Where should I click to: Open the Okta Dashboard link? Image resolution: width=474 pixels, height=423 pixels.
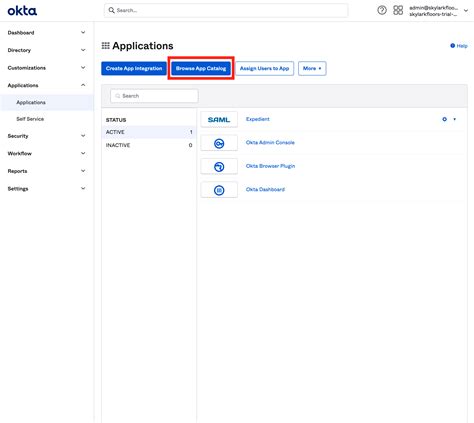[x=265, y=189]
